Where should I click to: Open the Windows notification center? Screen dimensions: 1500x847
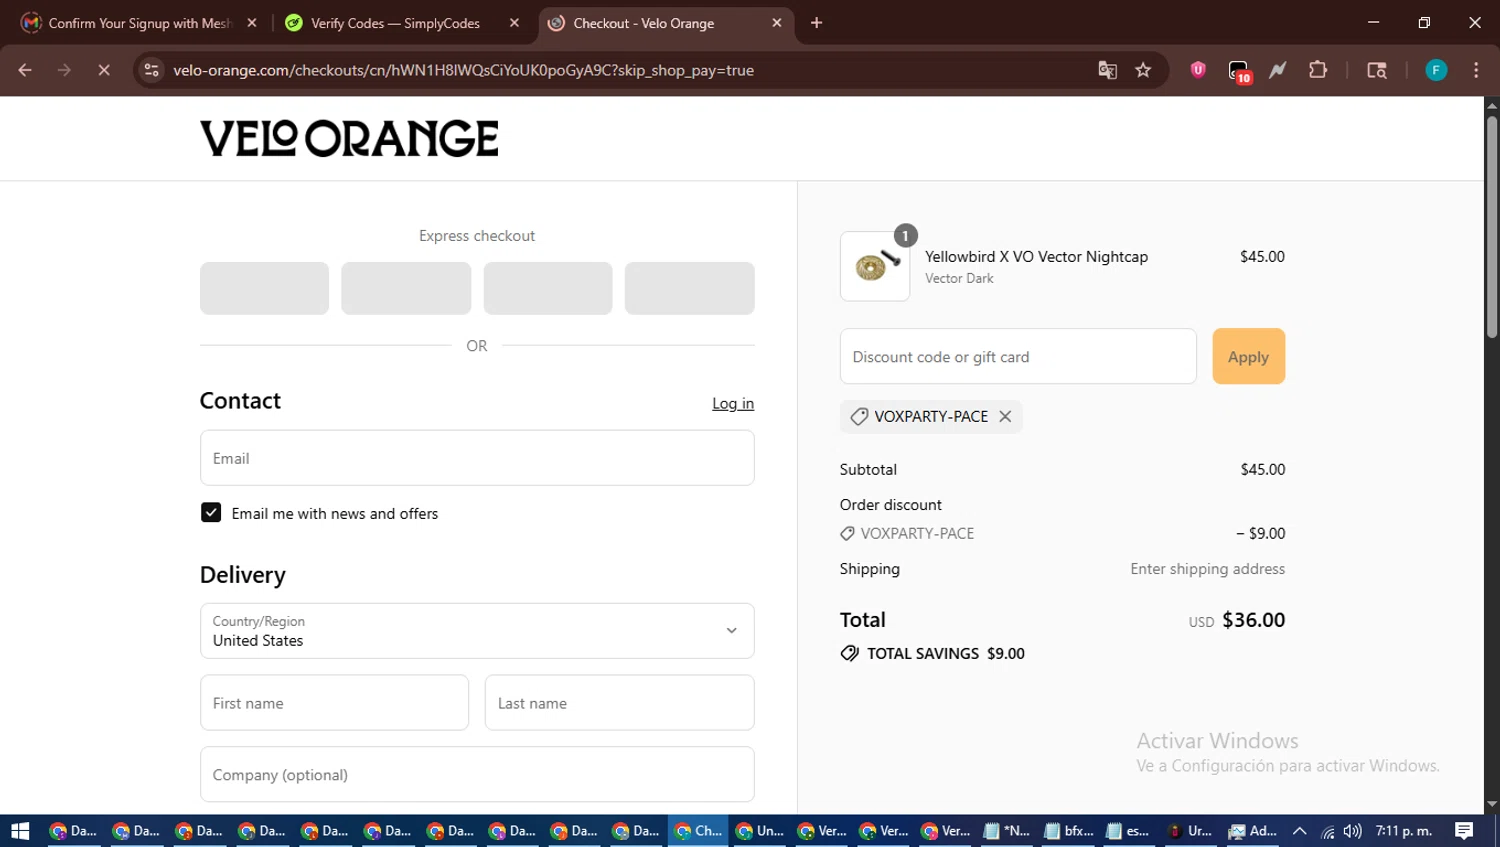click(x=1464, y=831)
